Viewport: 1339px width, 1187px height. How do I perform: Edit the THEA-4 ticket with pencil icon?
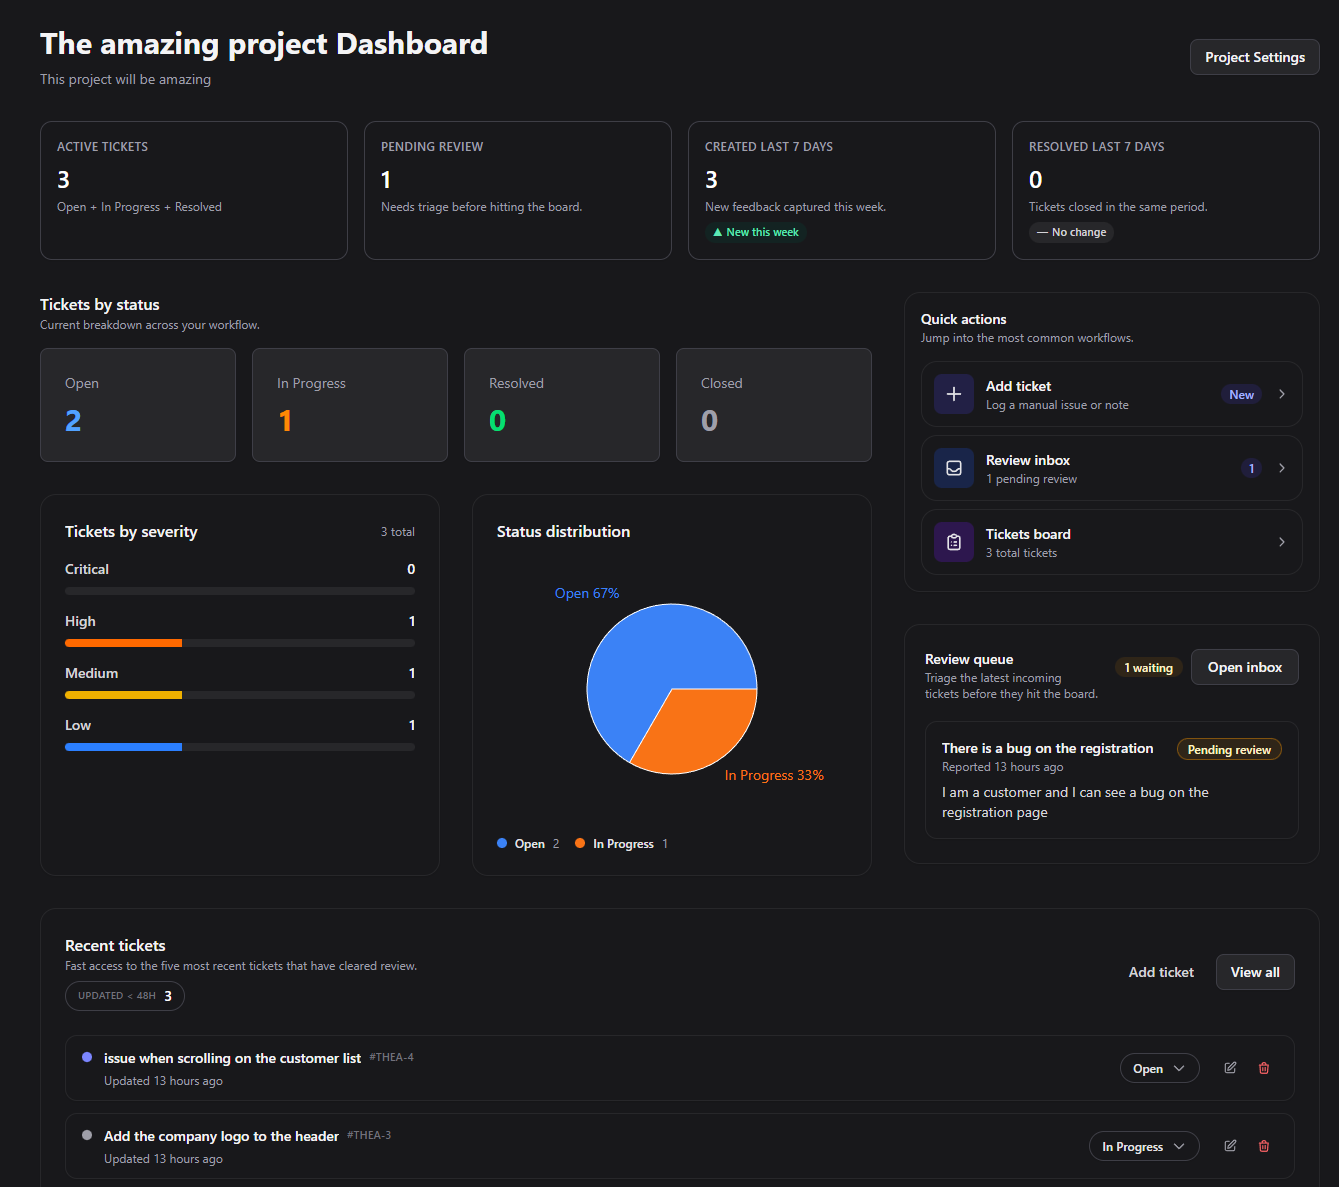pos(1230,1068)
